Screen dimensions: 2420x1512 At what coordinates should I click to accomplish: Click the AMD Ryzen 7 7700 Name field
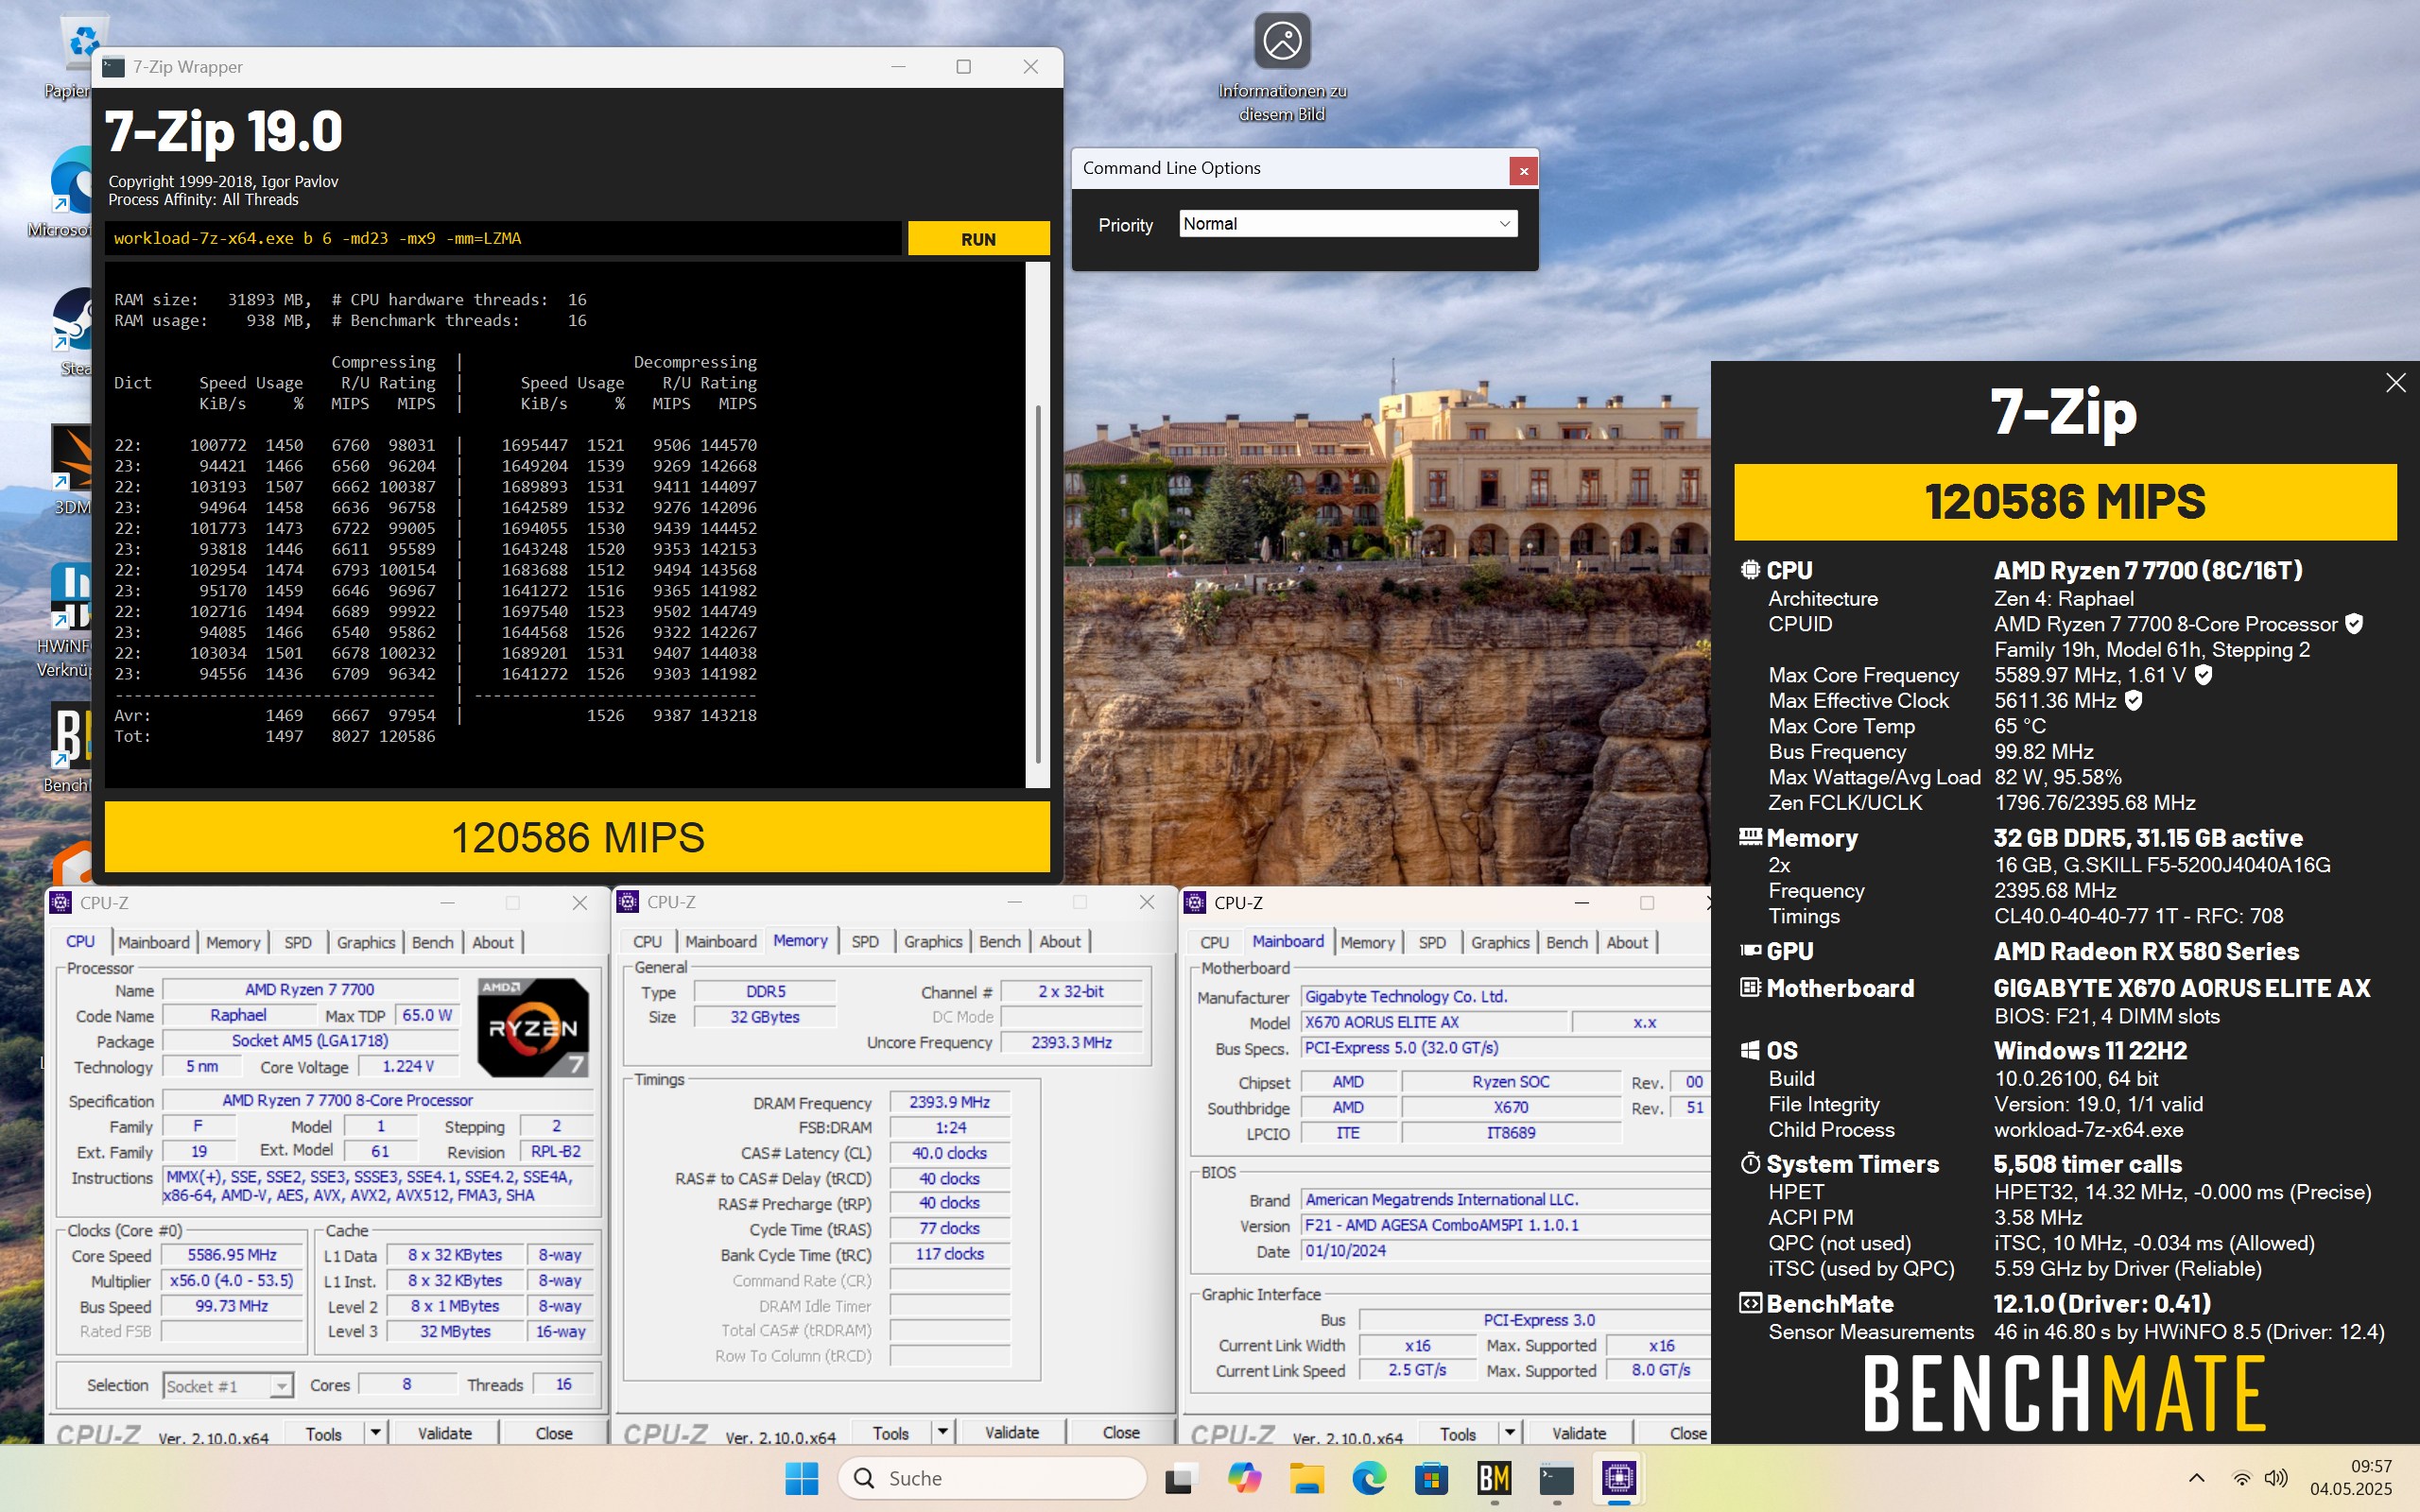click(310, 989)
